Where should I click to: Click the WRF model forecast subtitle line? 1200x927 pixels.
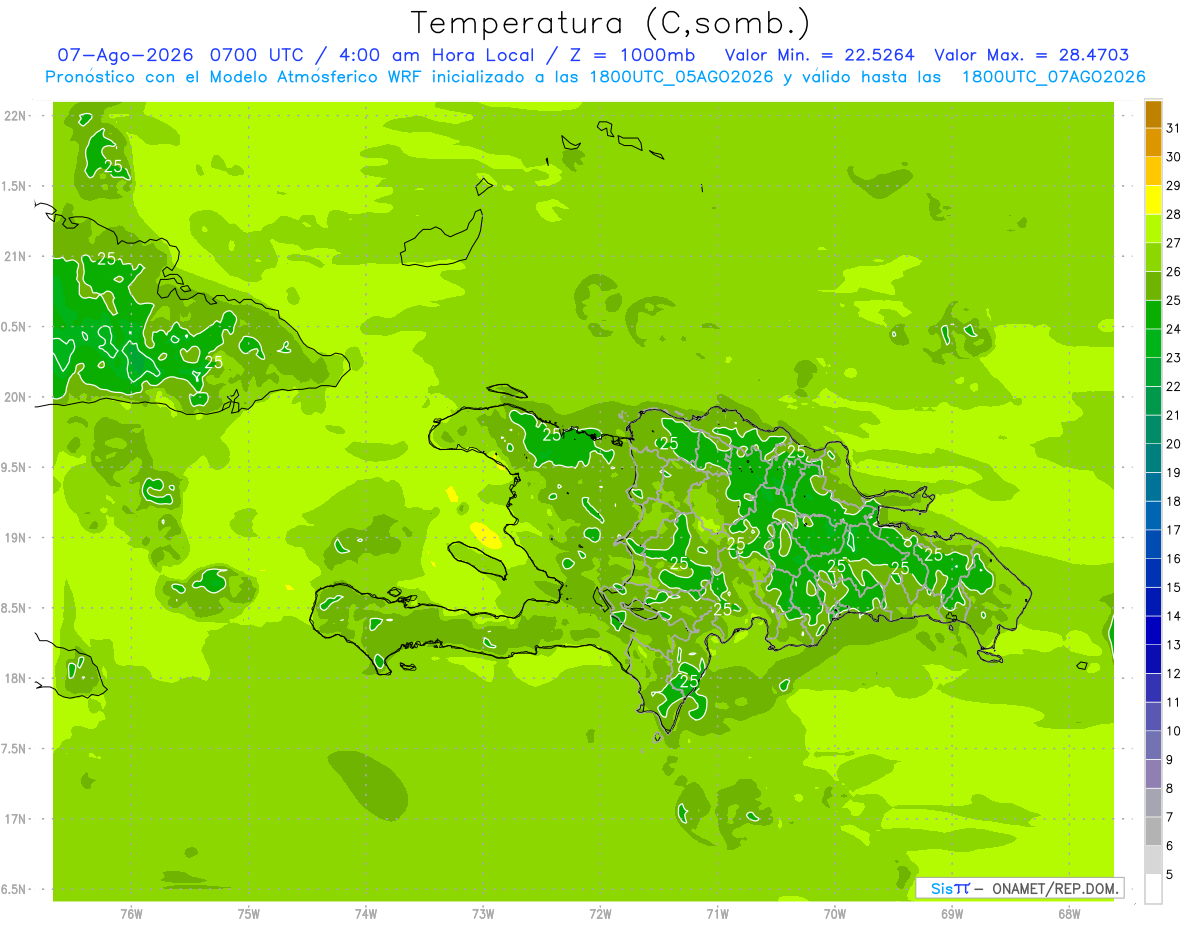[x=595, y=77]
